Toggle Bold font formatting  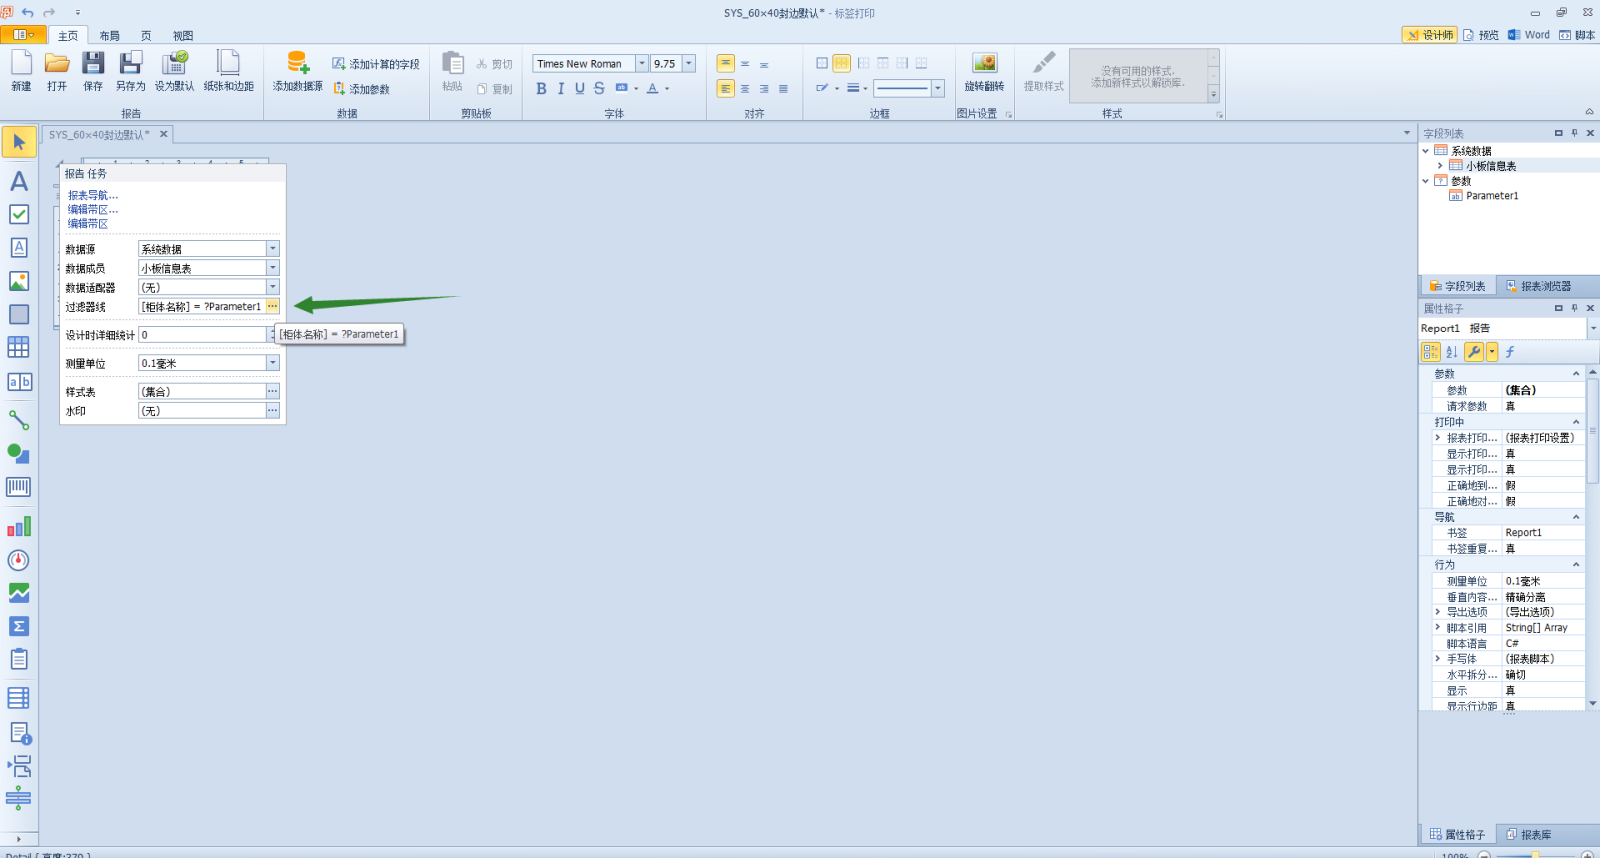pos(541,89)
